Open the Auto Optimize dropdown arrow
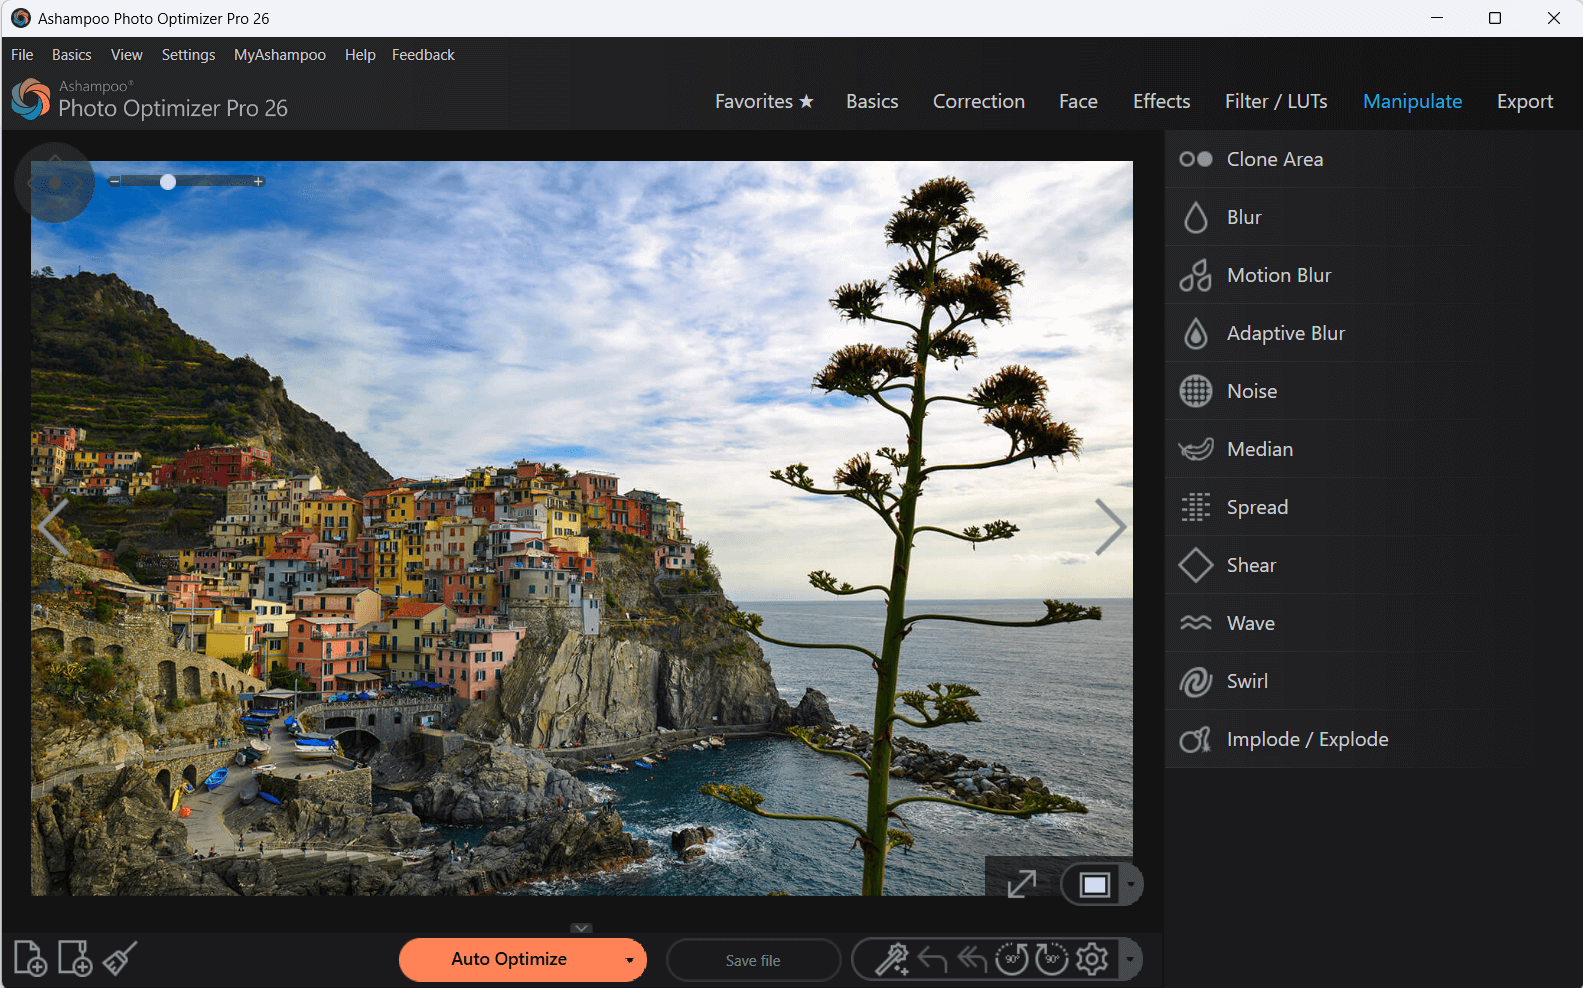Image resolution: width=1583 pixels, height=988 pixels. click(x=629, y=960)
